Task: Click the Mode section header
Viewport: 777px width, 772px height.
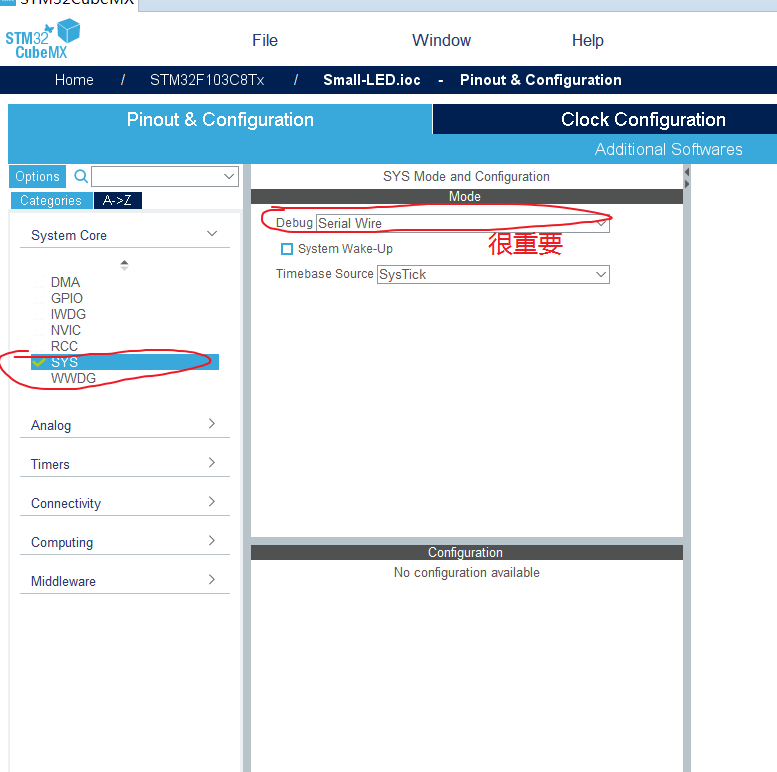Action: [467, 196]
